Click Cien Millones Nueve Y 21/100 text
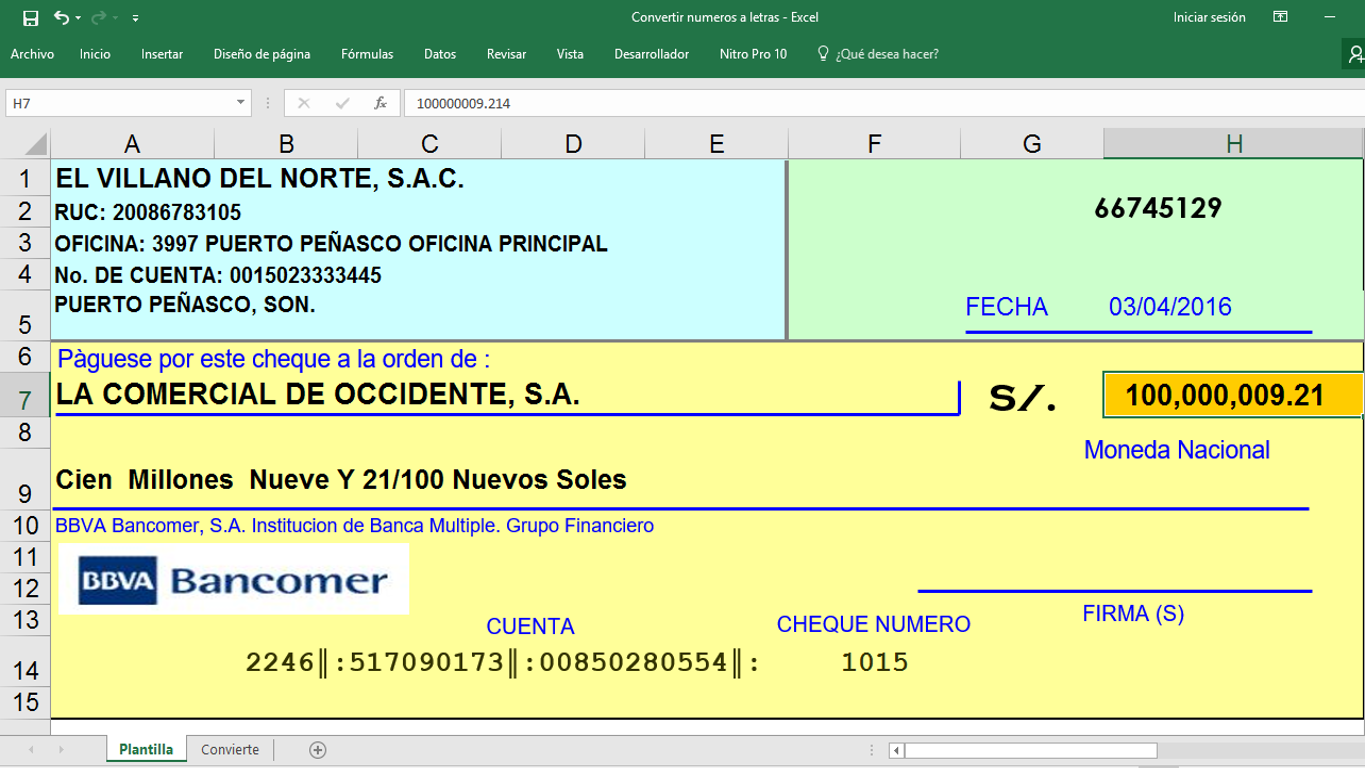This screenshot has height=768, width=1365. 341,480
